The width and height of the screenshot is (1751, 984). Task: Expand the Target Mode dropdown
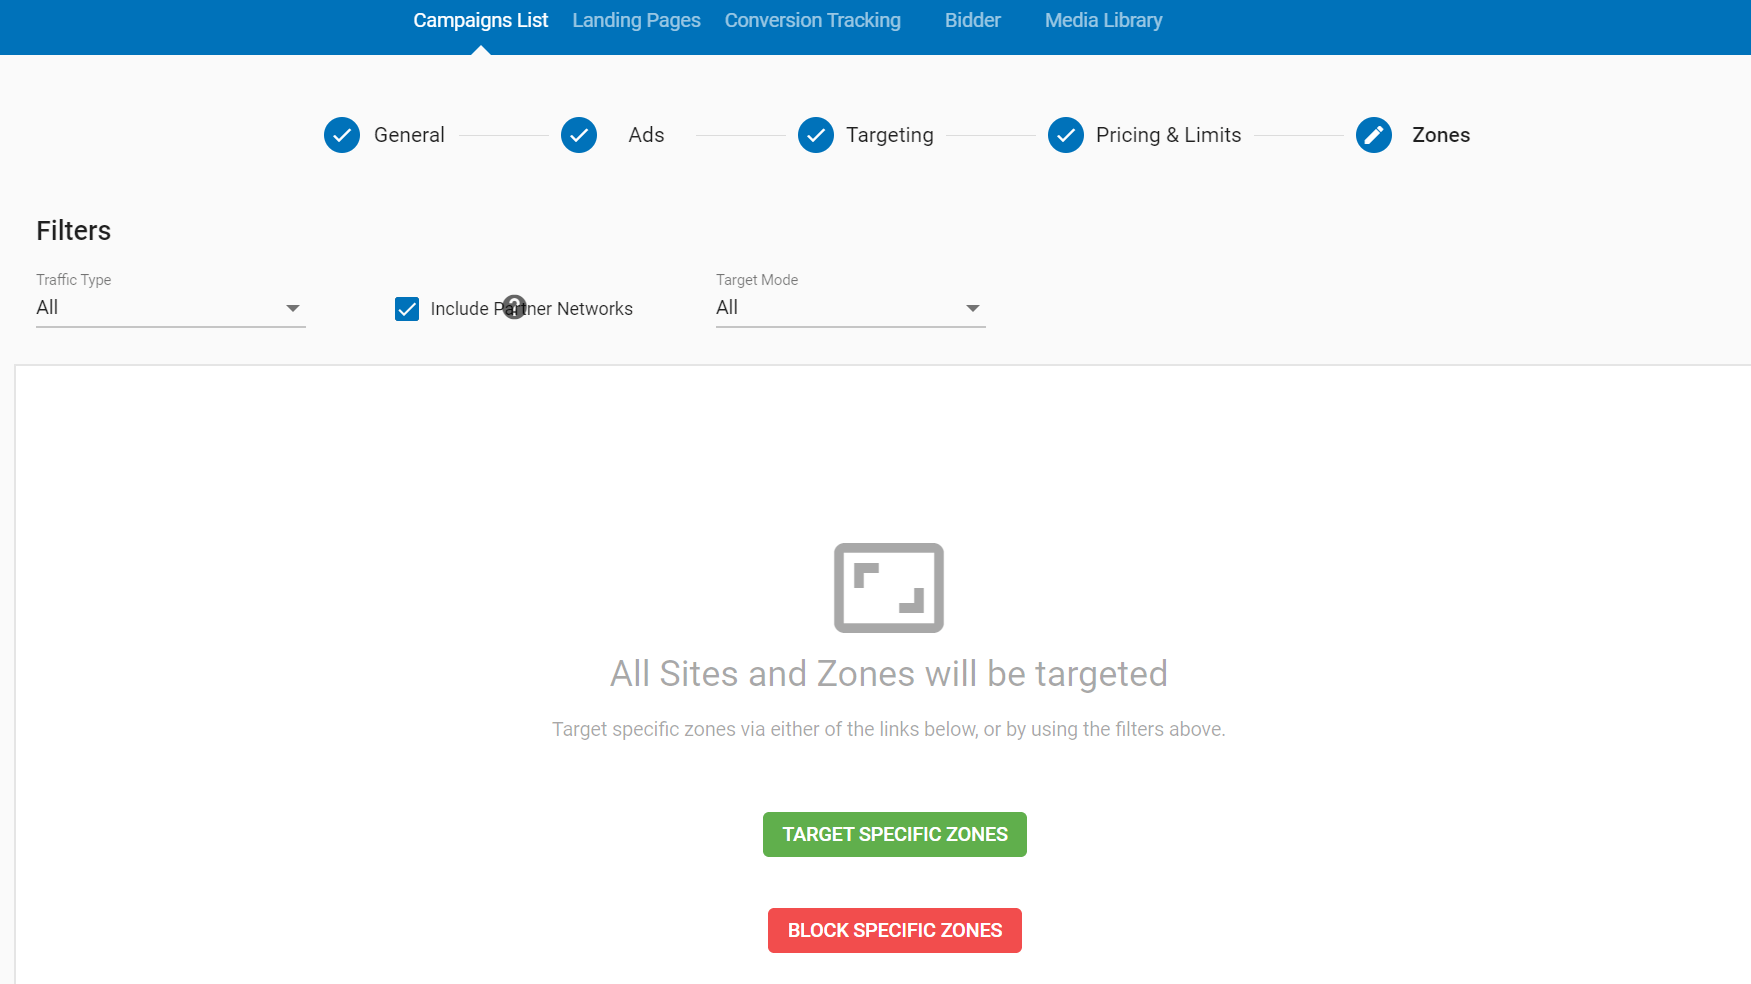coord(850,308)
